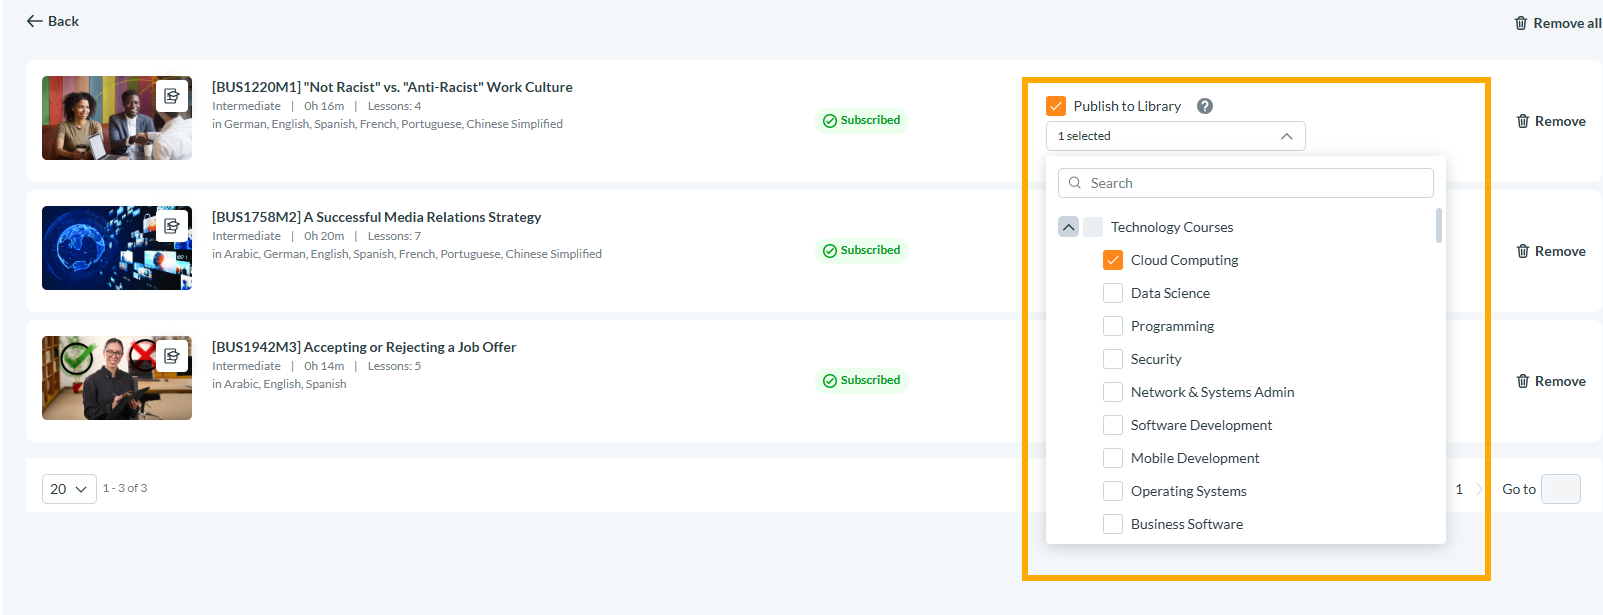The image size is (1603, 615).
Task: Uncheck the Cloud Computing checkbox
Action: (x=1113, y=260)
